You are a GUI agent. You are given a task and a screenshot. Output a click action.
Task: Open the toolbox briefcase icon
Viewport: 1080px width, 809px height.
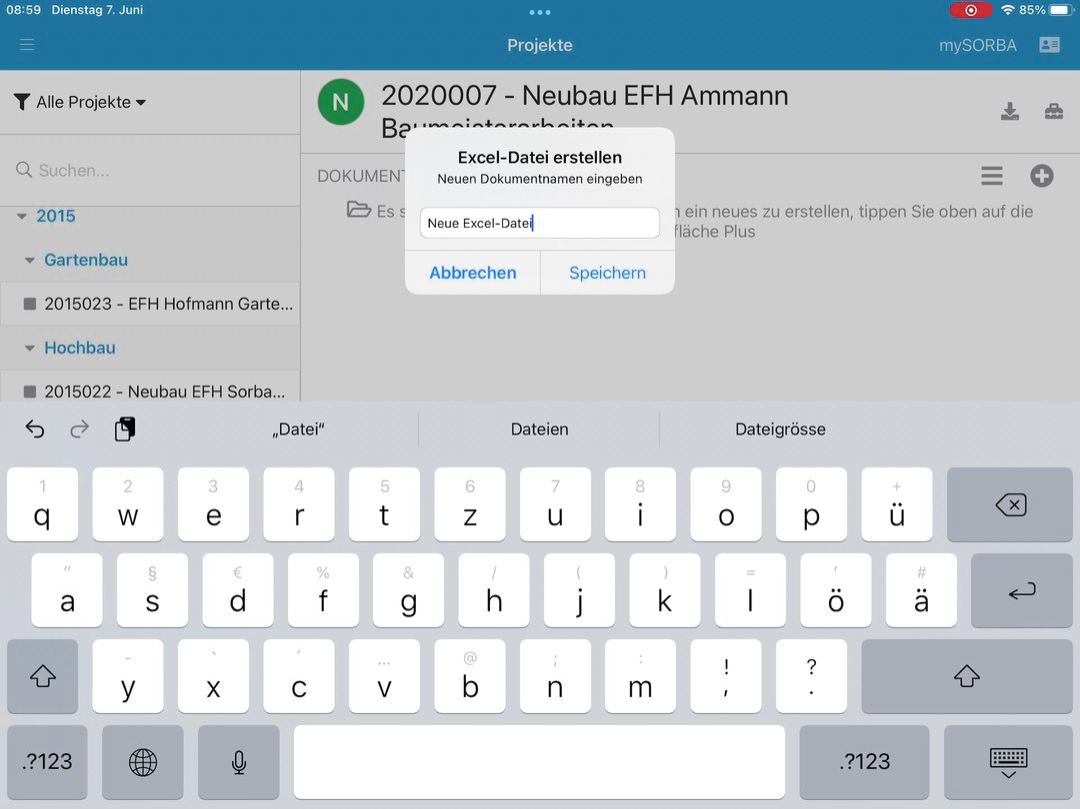(1054, 111)
